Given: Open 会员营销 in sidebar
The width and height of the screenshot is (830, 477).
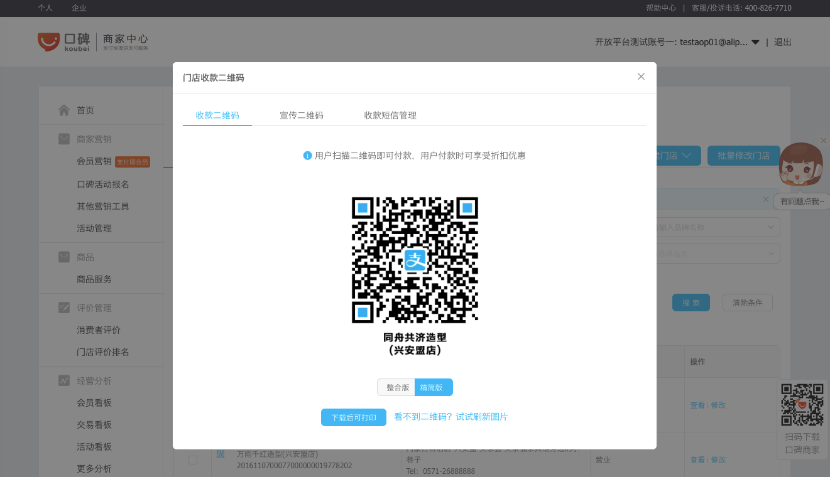Looking at the screenshot, I should pyautogui.click(x=94, y=161).
